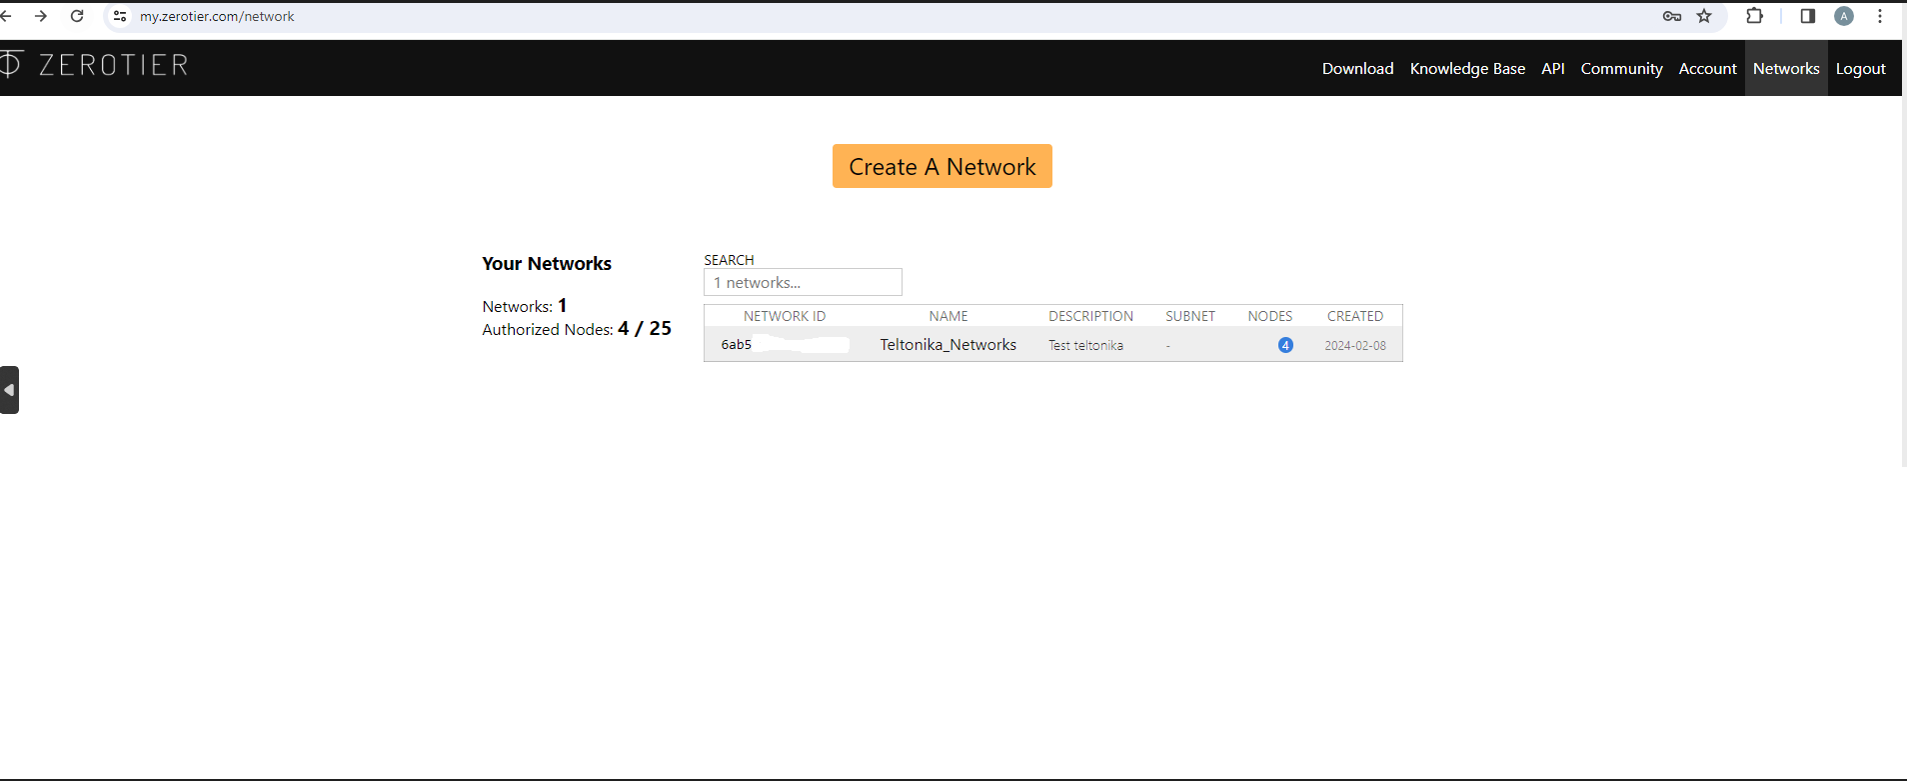The image size is (1907, 781).
Task: Click created date 2024-02-08
Action: (x=1355, y=345)
